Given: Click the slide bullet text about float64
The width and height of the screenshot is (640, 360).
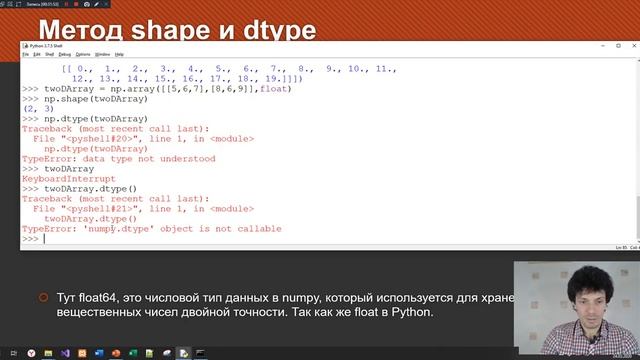Looking at the screenshot, I should point(286,305).
